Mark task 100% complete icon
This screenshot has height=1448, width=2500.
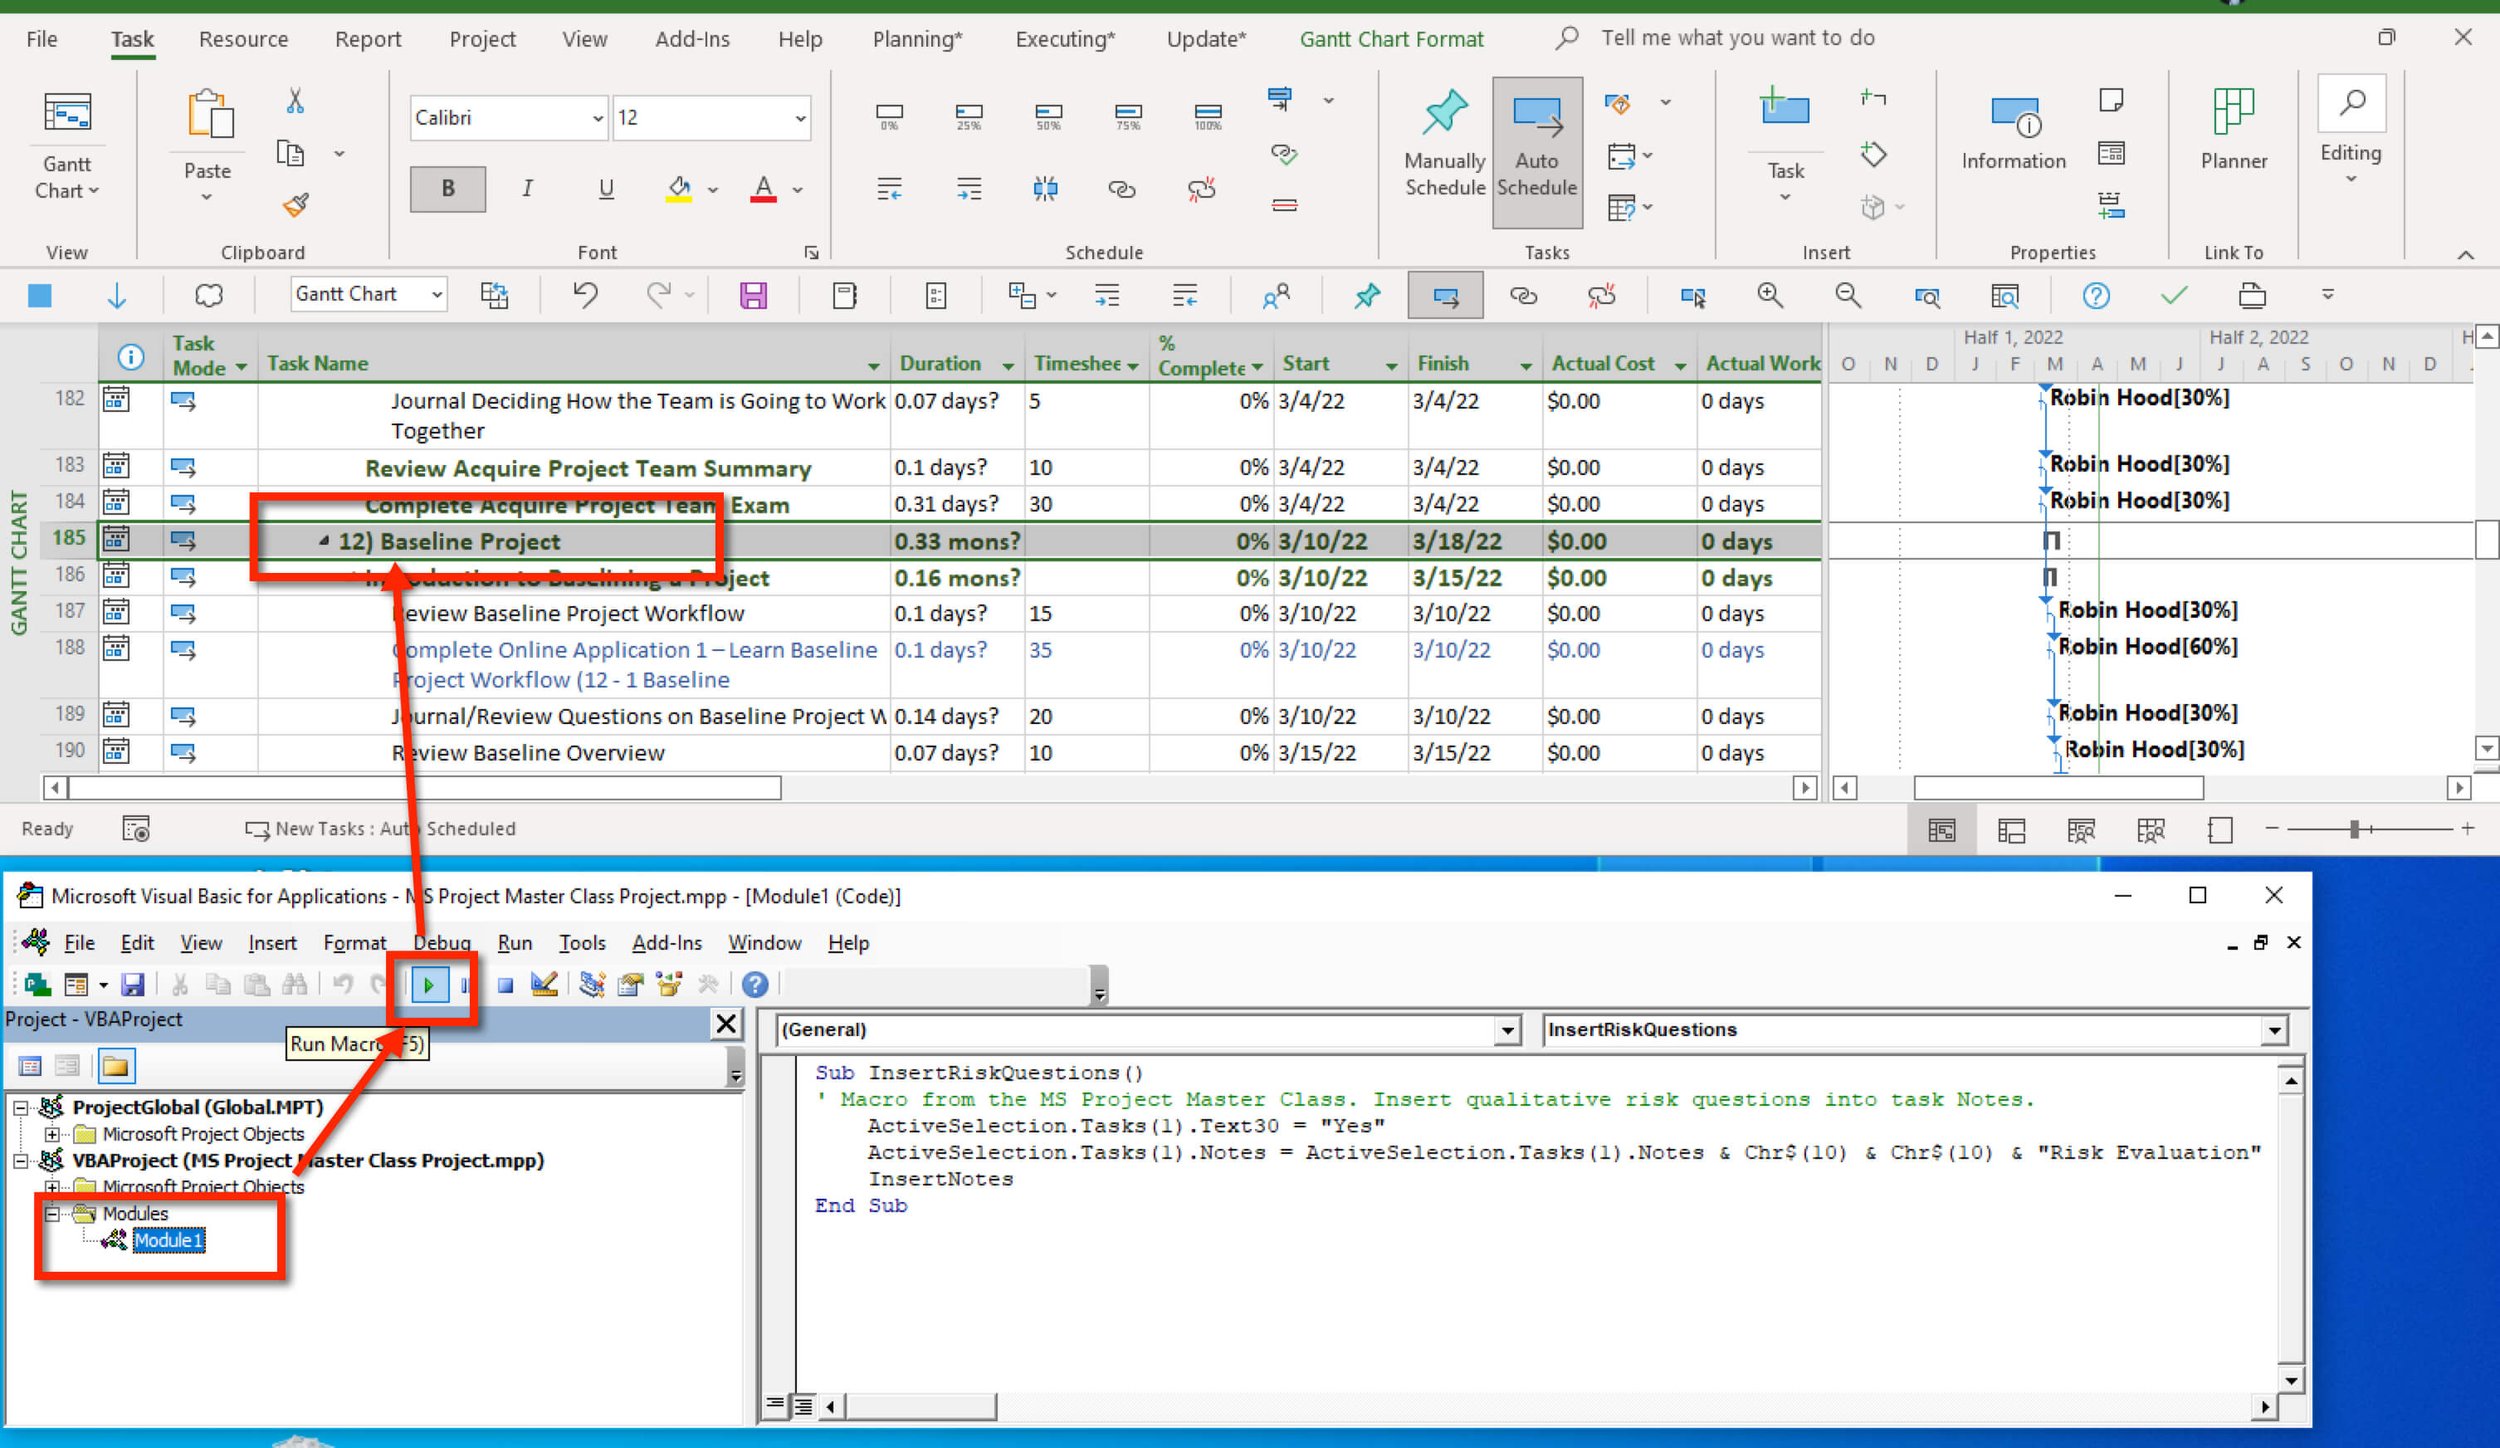(1208, 116)
